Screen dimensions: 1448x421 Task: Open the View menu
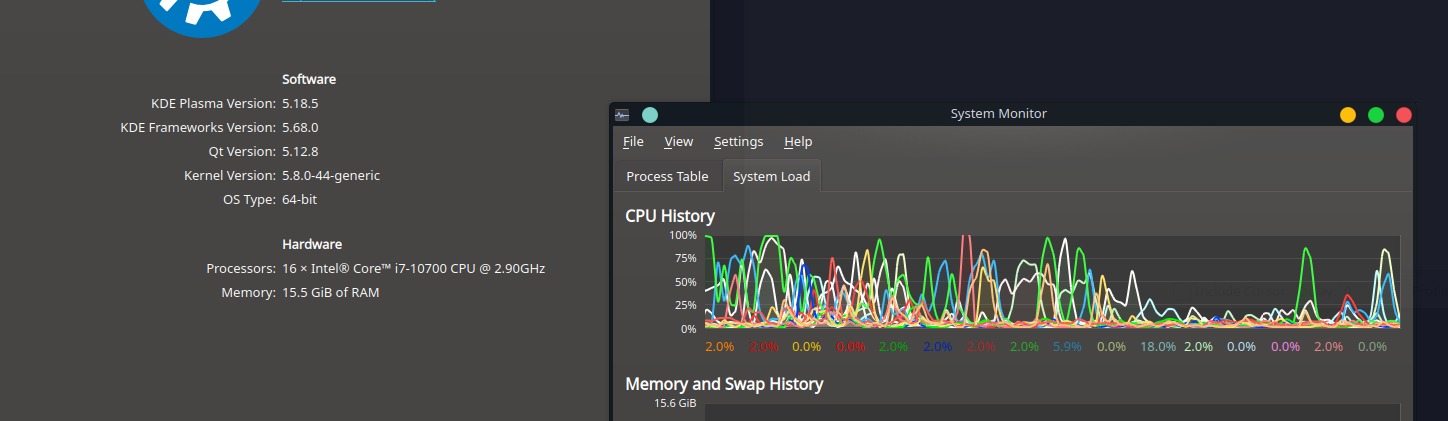678,142
